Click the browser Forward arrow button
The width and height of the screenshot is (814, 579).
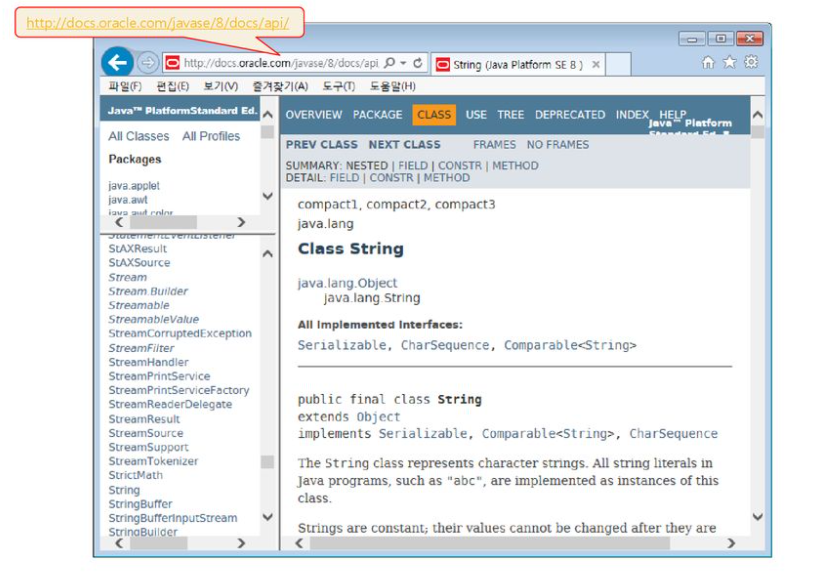(x=148, y=63)
